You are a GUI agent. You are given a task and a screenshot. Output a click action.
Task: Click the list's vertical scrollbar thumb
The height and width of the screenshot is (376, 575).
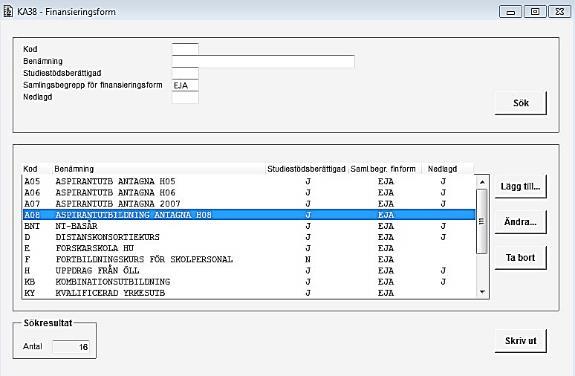482,221
